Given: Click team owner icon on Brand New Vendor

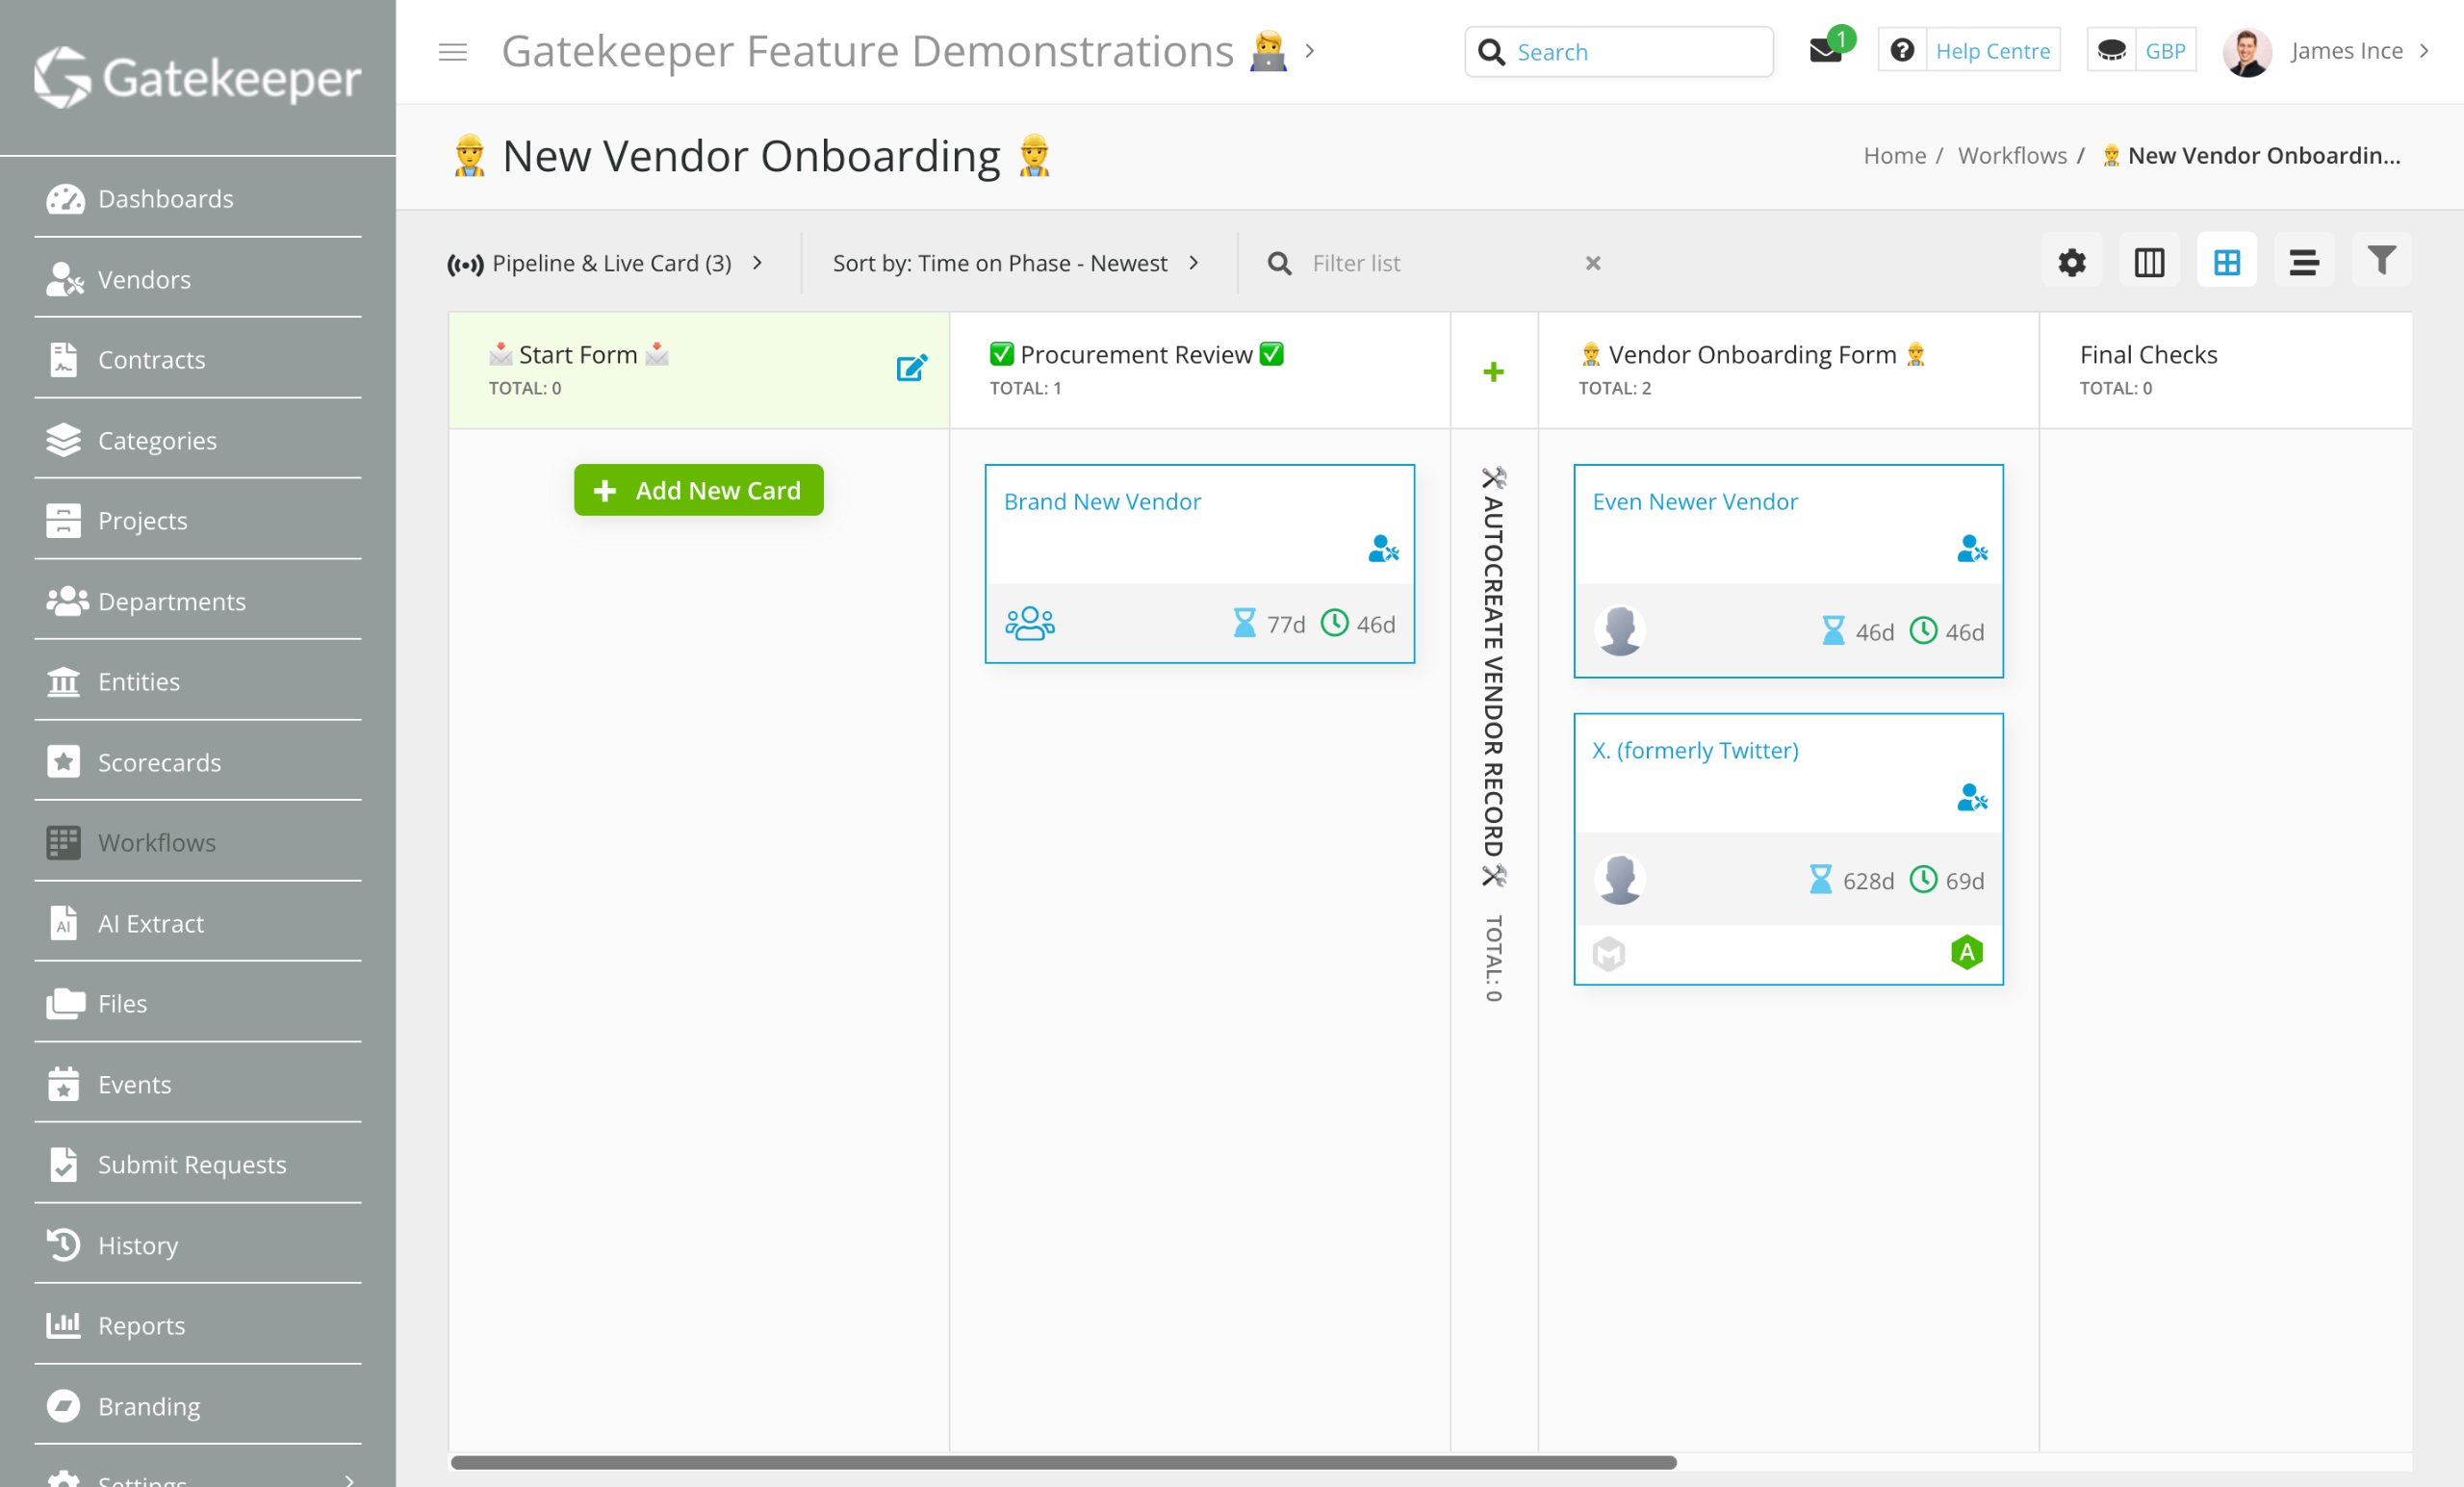Looking at the screenshot, I should (x=1029, y=623).
